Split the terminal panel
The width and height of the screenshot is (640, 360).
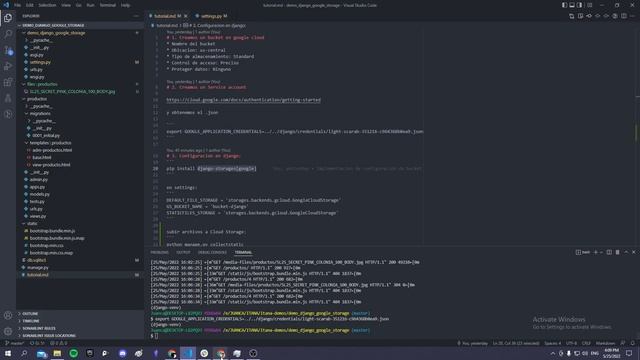609,252
